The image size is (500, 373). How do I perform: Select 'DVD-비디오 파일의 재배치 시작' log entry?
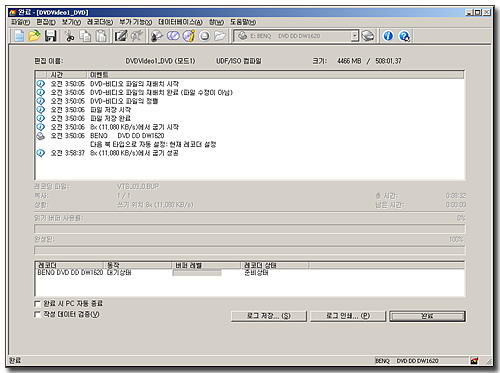(134, 84)
